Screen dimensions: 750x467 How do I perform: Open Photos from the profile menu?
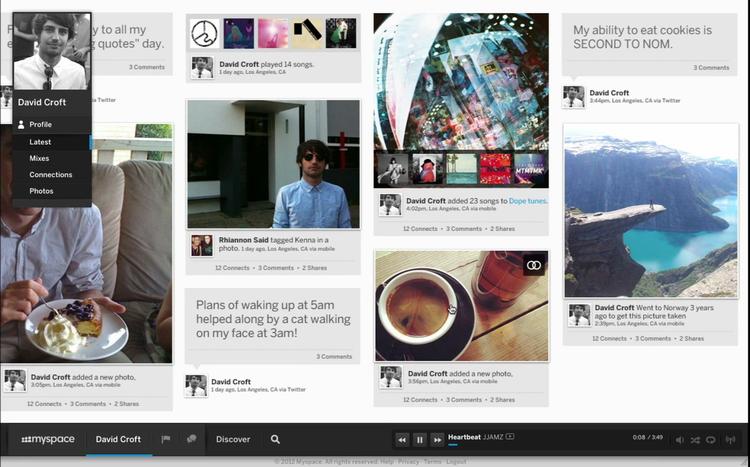coord(42,191)
